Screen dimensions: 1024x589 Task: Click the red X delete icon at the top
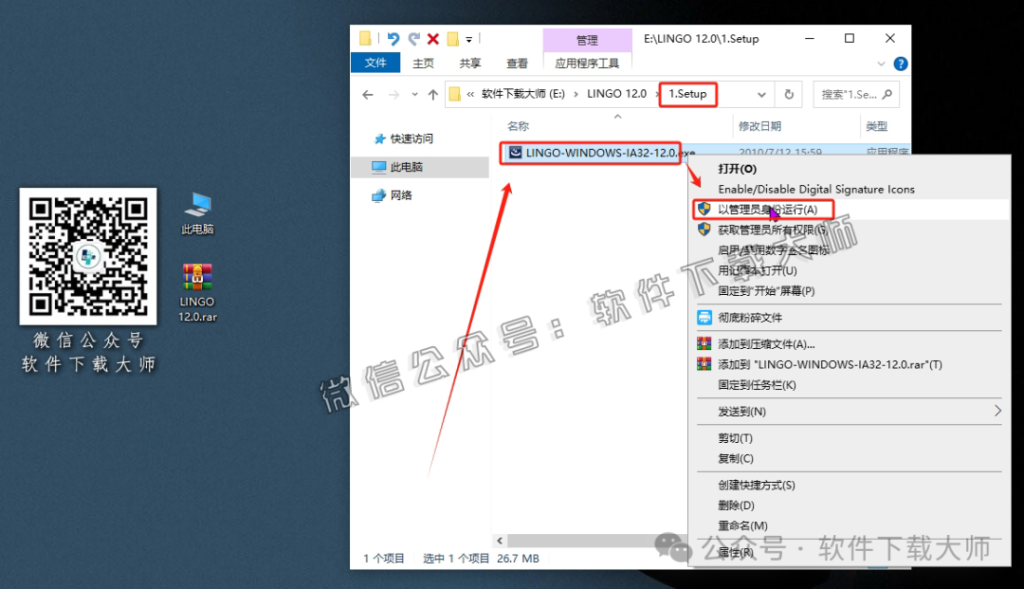coord(432,35)
